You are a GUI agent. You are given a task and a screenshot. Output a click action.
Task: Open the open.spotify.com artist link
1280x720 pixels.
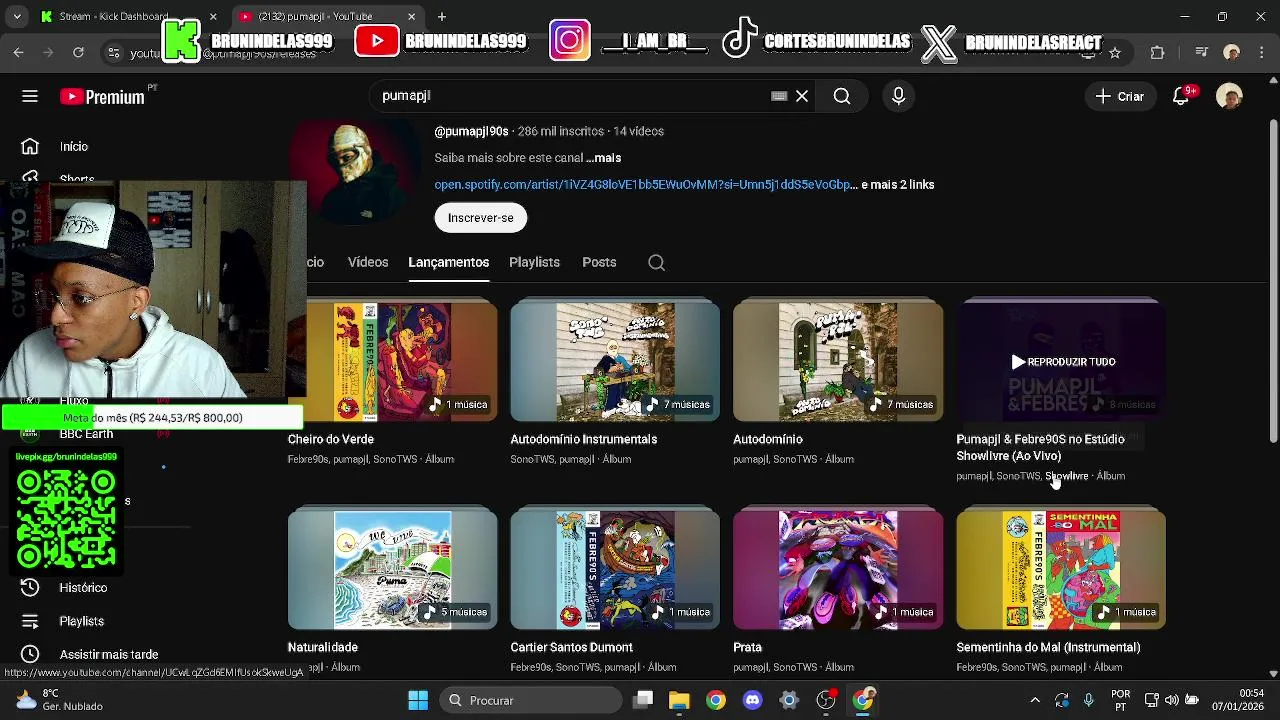pos(645,185)
